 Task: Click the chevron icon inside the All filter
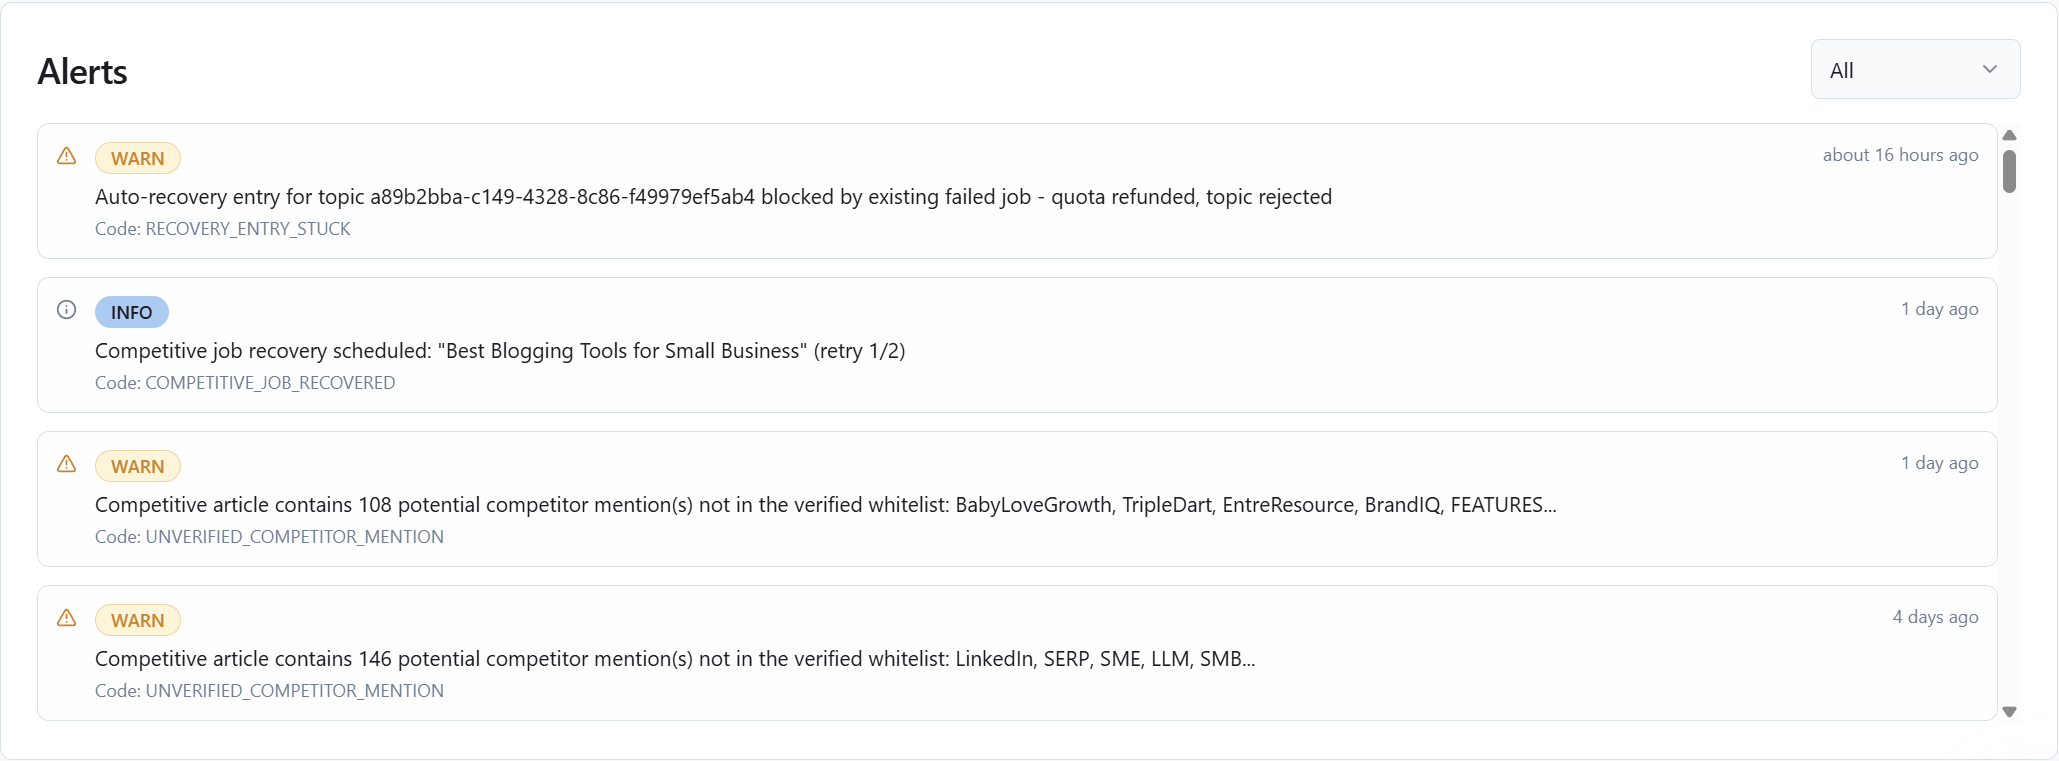tap(1990, 70)
